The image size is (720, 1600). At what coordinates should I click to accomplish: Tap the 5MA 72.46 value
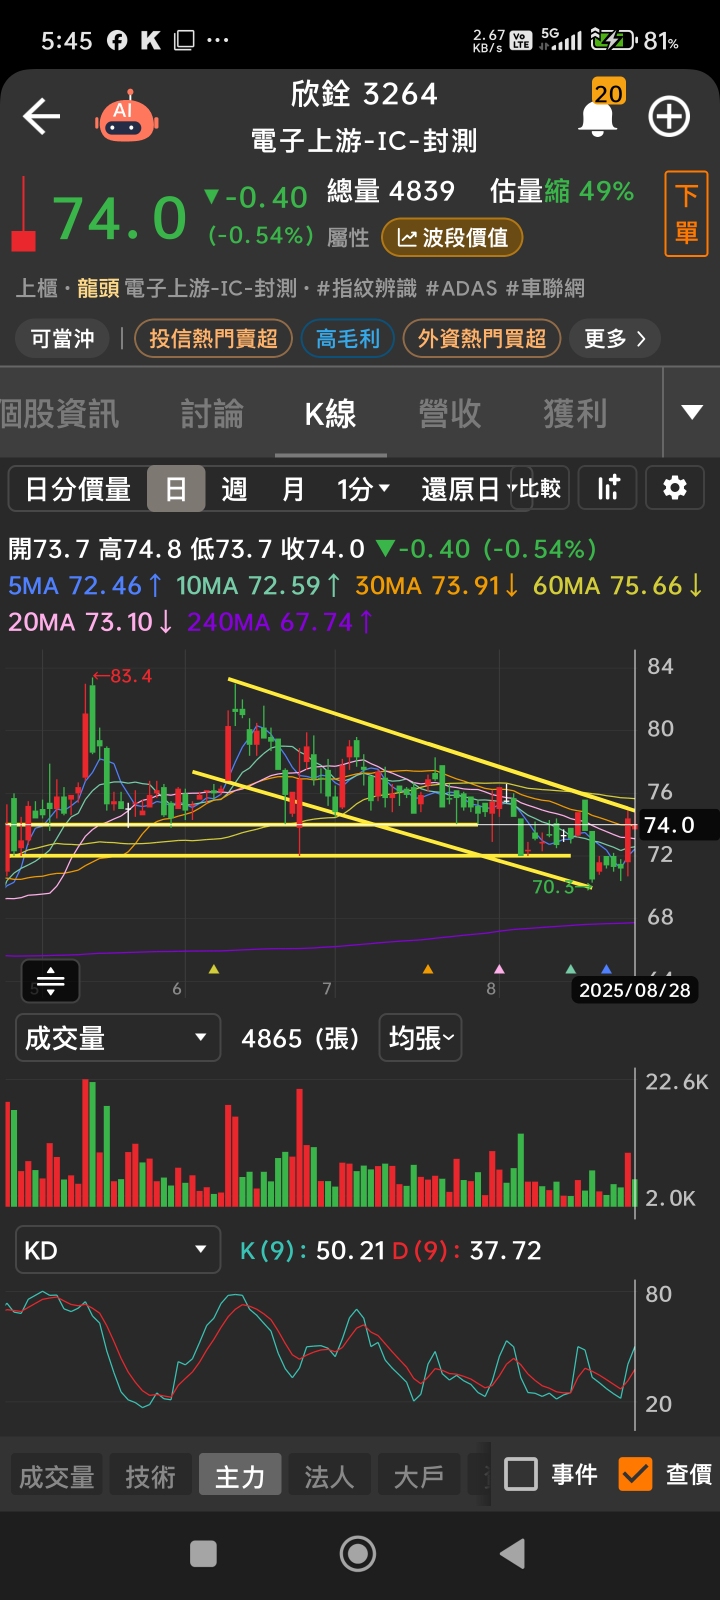(85, 585)
